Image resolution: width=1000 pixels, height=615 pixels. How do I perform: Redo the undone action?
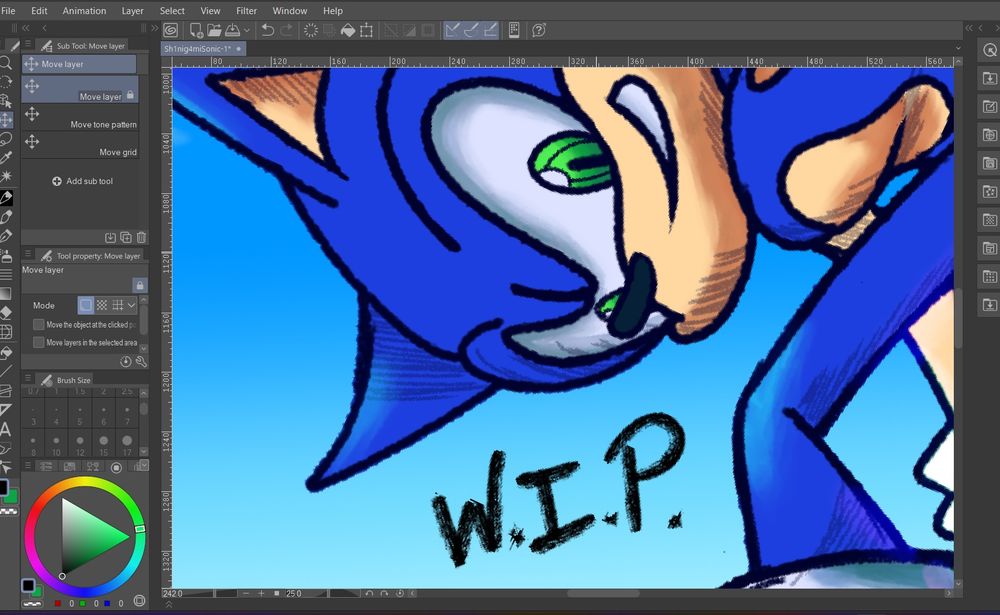(286, 30)
